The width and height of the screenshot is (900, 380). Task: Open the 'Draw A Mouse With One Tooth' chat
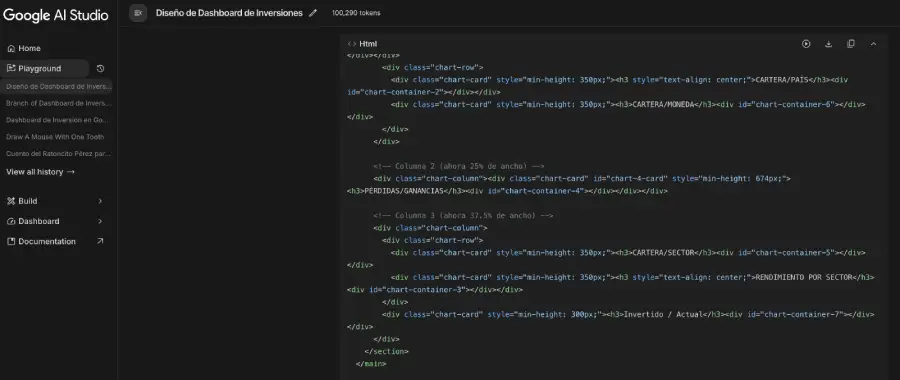(55, 137)
